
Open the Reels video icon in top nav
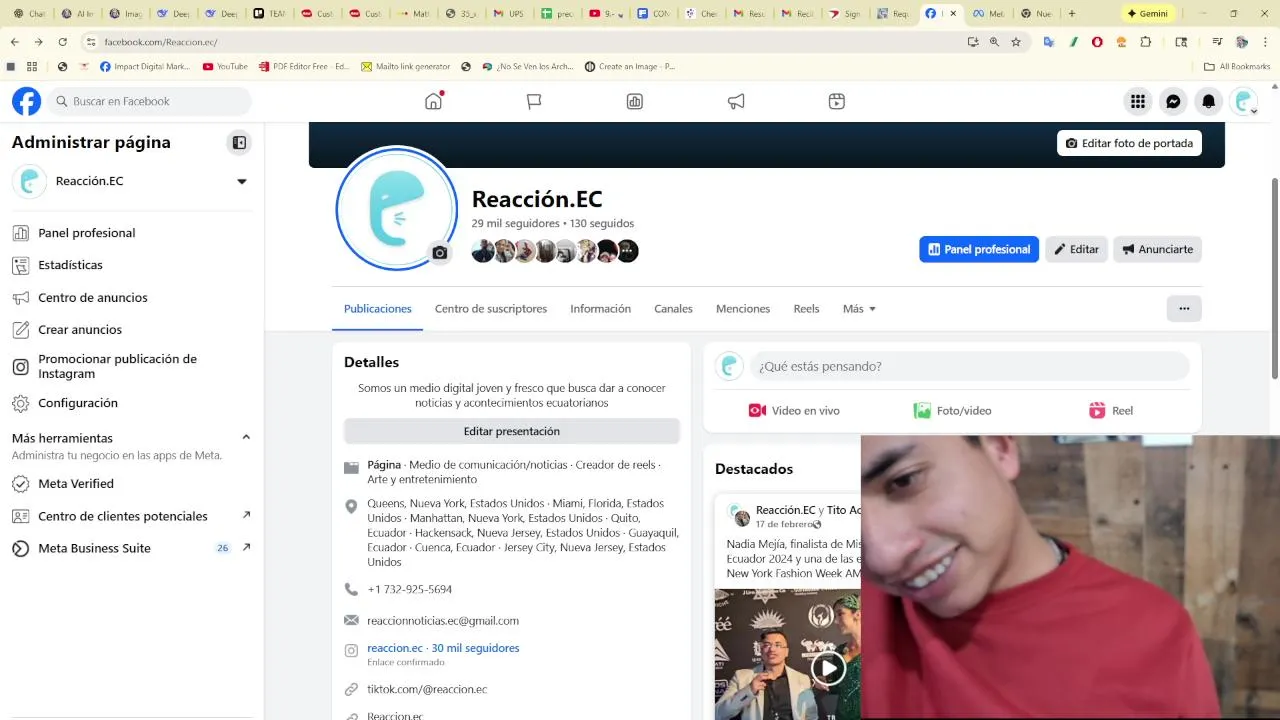tap(837, 101)
